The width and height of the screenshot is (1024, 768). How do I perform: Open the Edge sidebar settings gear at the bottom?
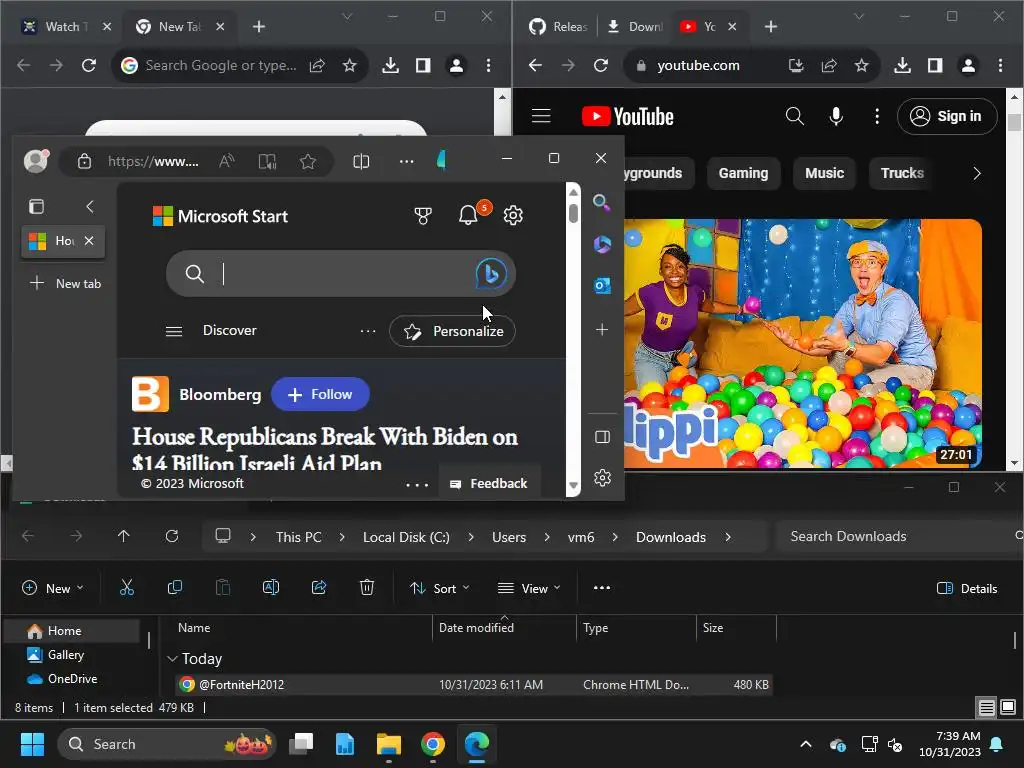[602, 478]
